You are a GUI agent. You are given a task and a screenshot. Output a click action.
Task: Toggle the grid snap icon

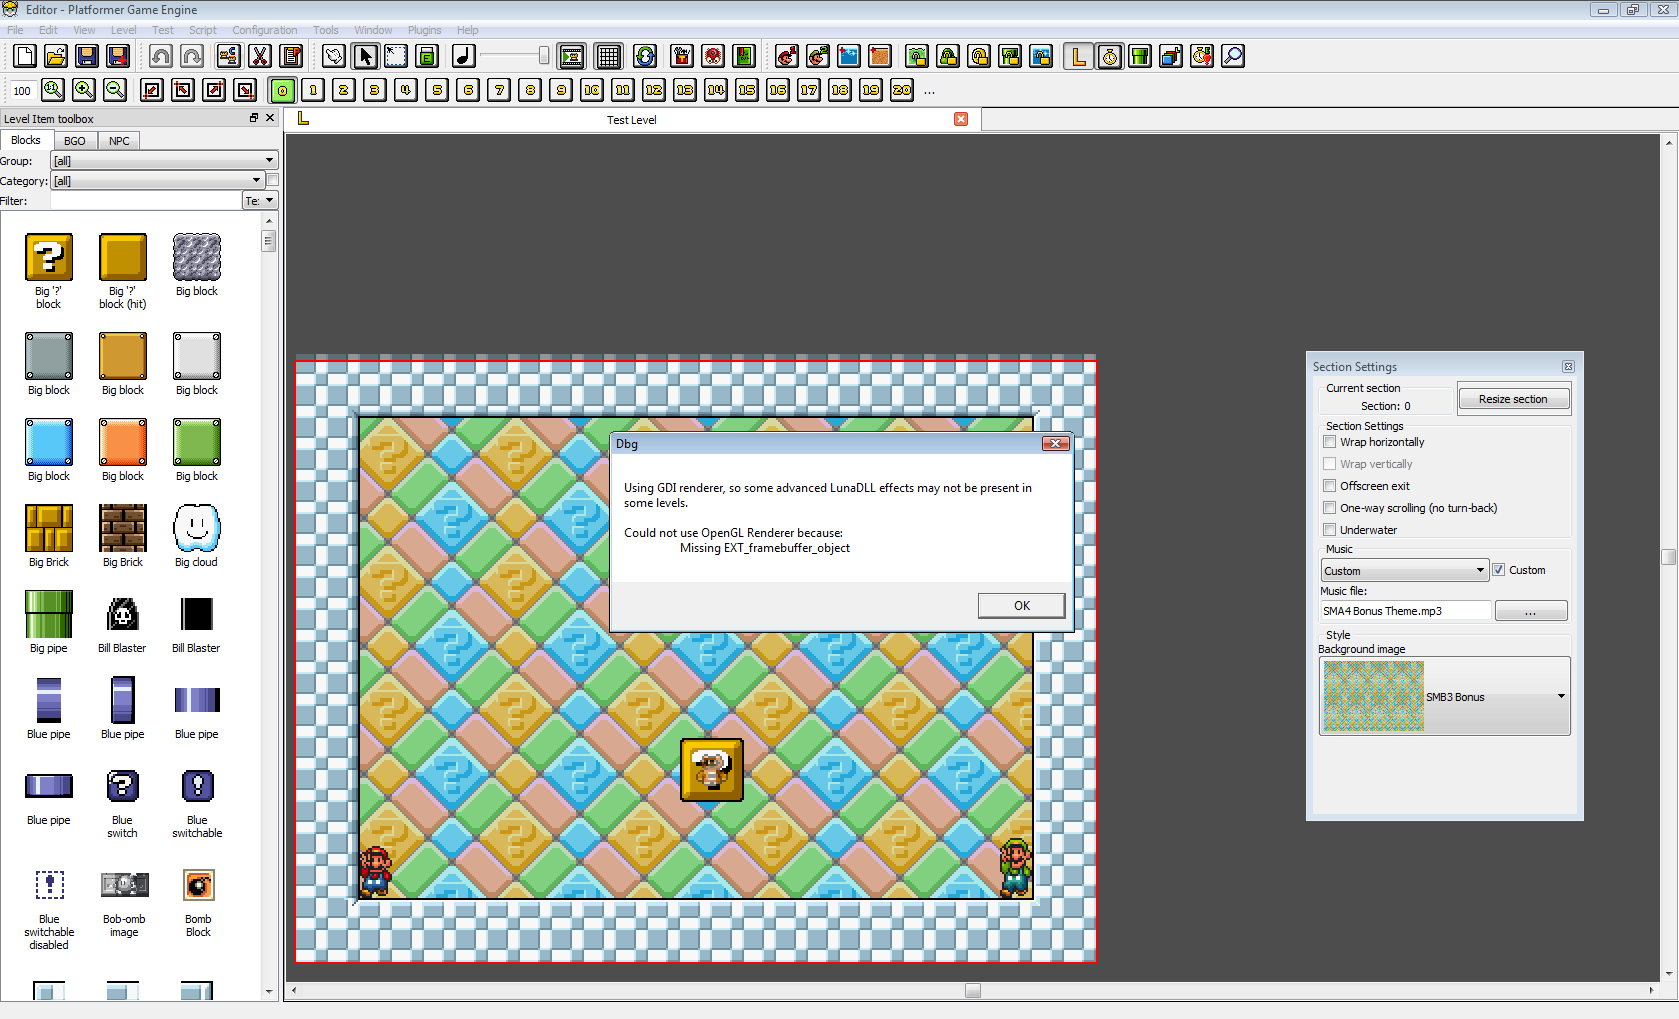tap(608, 56)
